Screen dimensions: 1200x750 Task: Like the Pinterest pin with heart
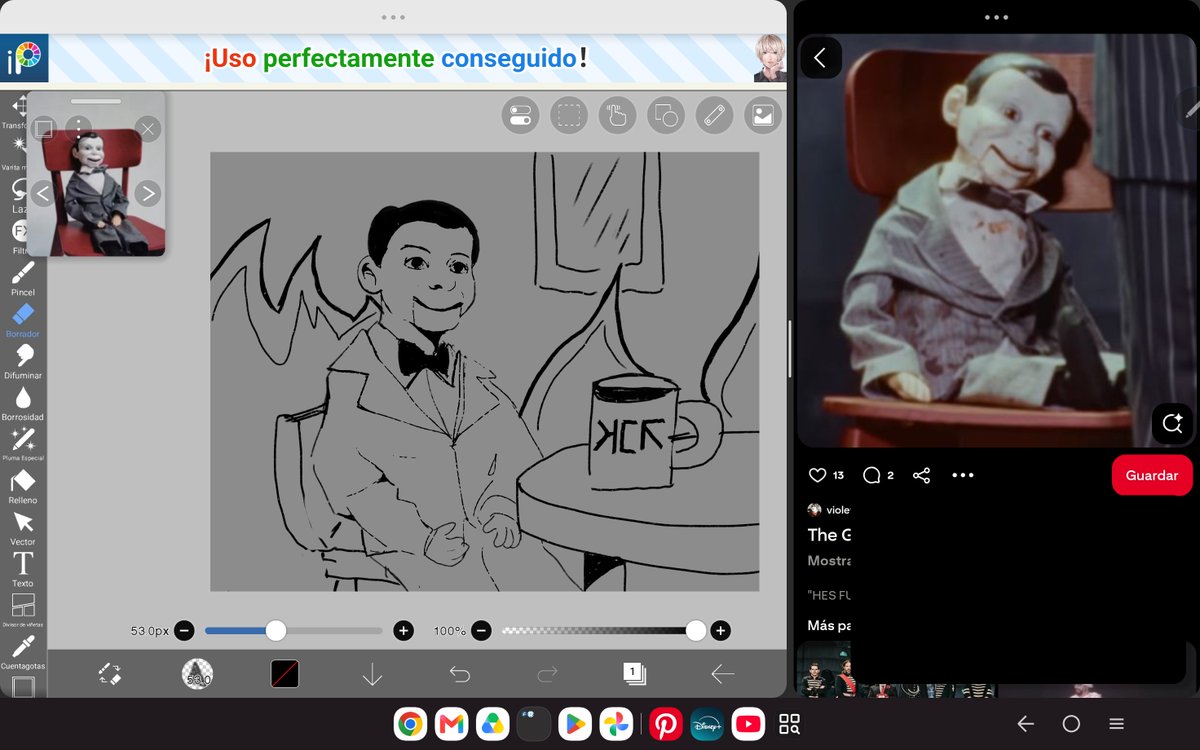(818, 475)
